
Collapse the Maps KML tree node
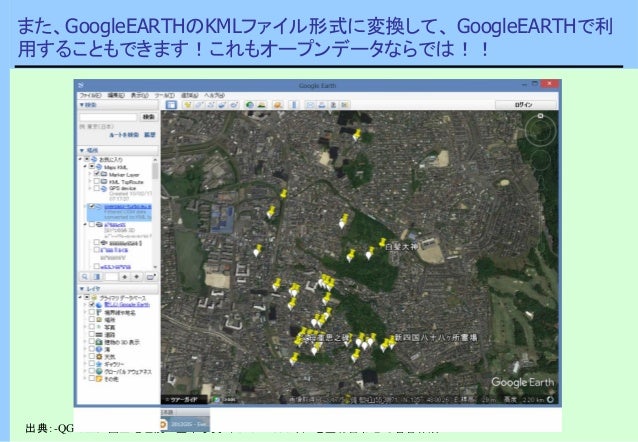pyautogui.click(x=85, y=167)
